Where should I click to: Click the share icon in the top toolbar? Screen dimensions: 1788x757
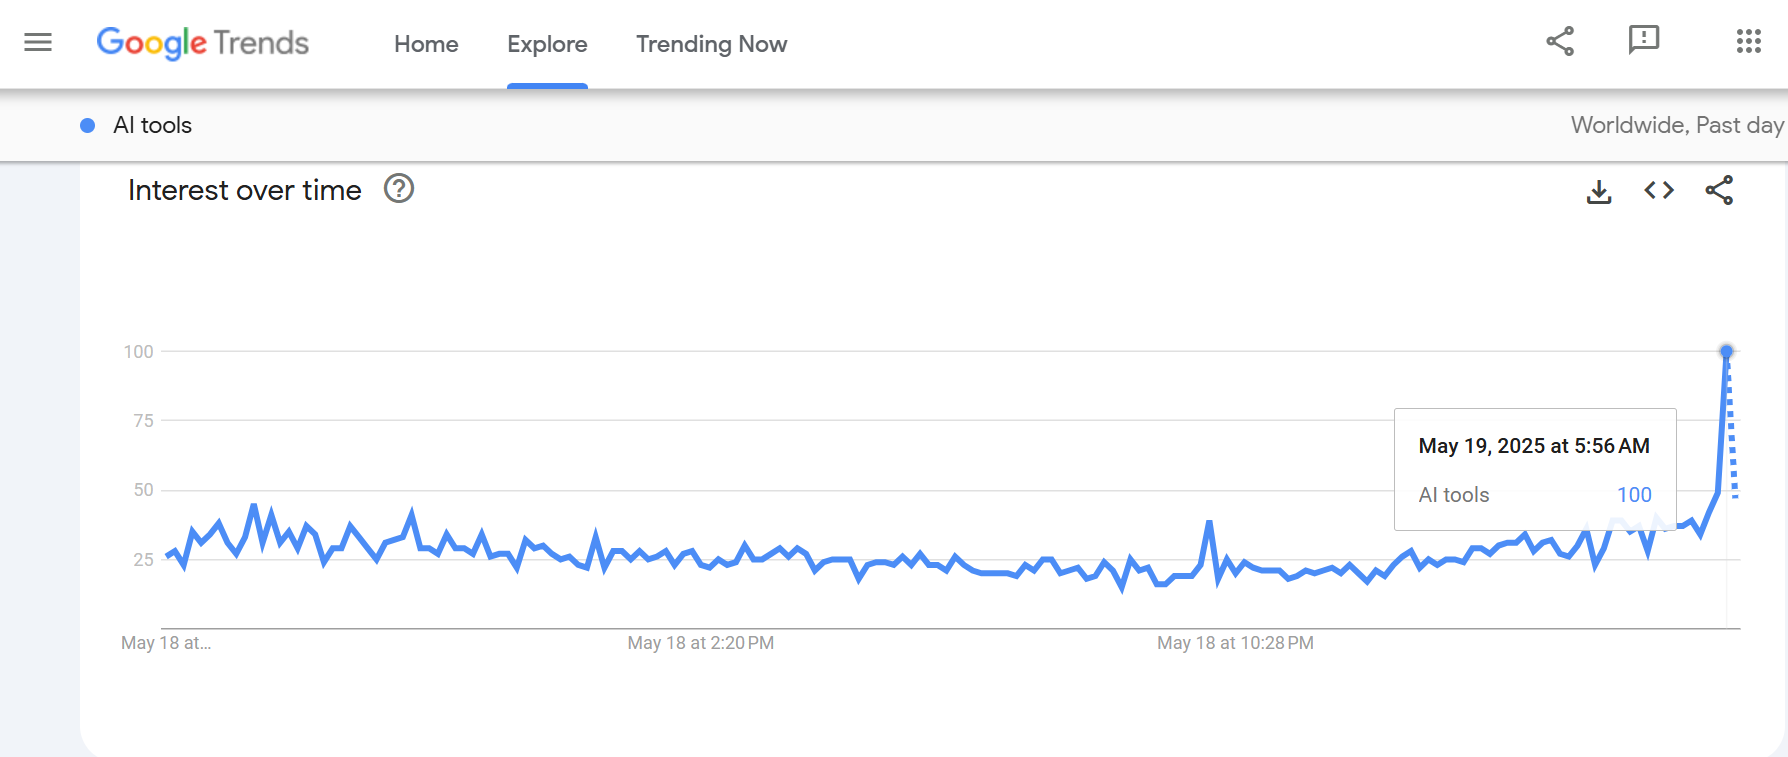tap(1560, 42)
